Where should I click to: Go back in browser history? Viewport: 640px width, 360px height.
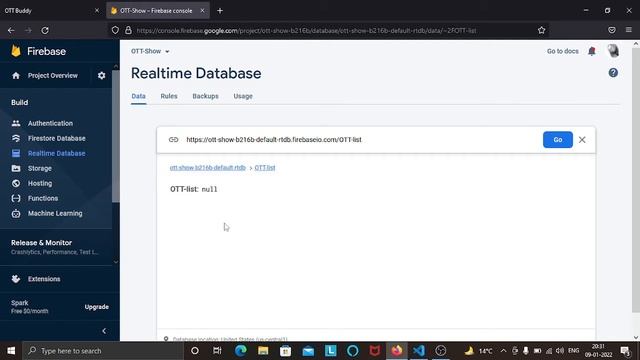[x=11, y=31]
